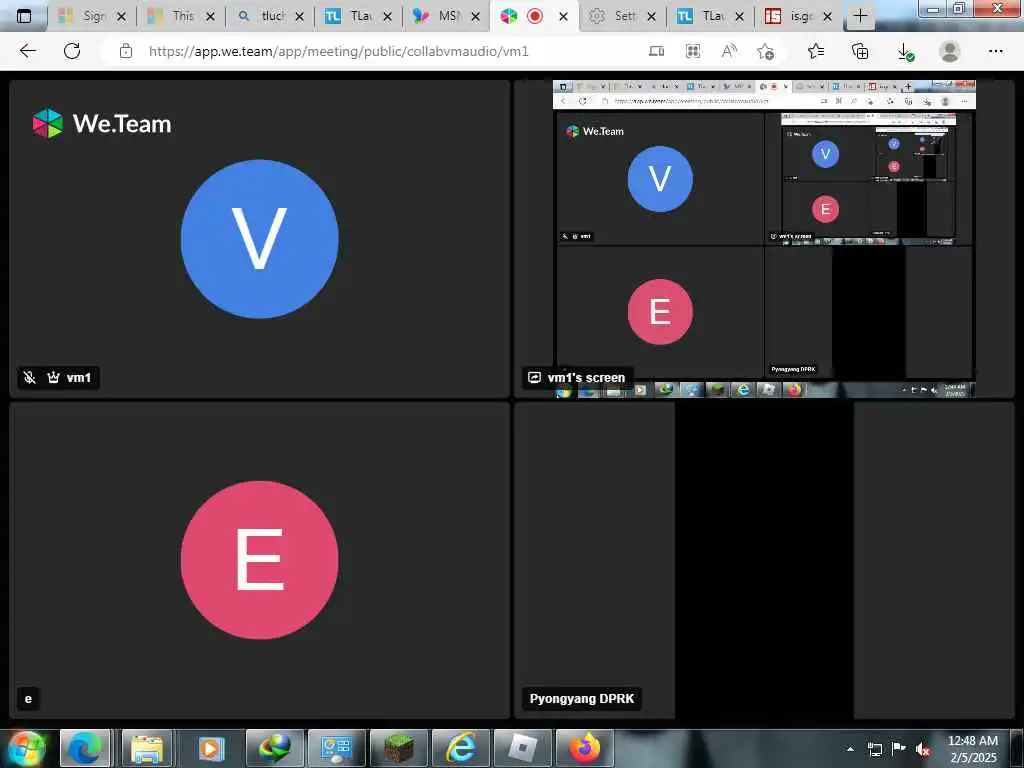The height and width of the screenshot is (768, 1024).
Task: Open the browser profile avatar
Action: 950,51
